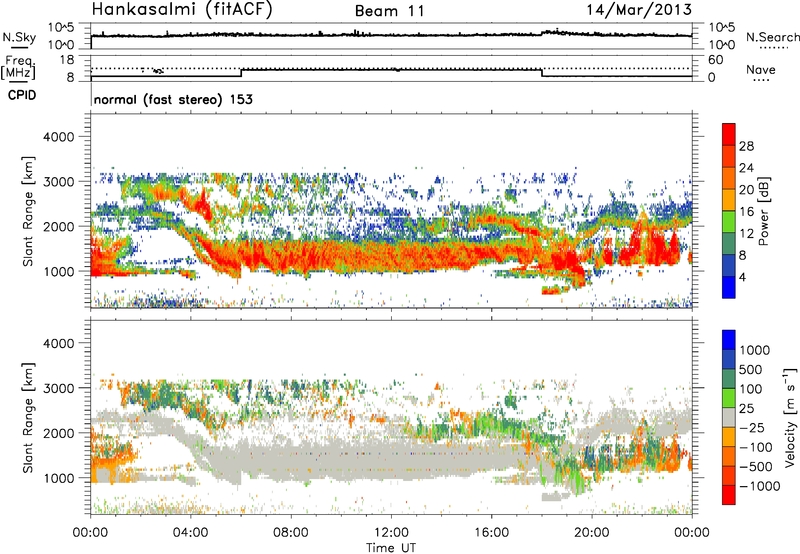This screenshot has height=554, width=800.
Task: Click the 'Hankasalmi (fitACF)' plot title
Action: 182,10
